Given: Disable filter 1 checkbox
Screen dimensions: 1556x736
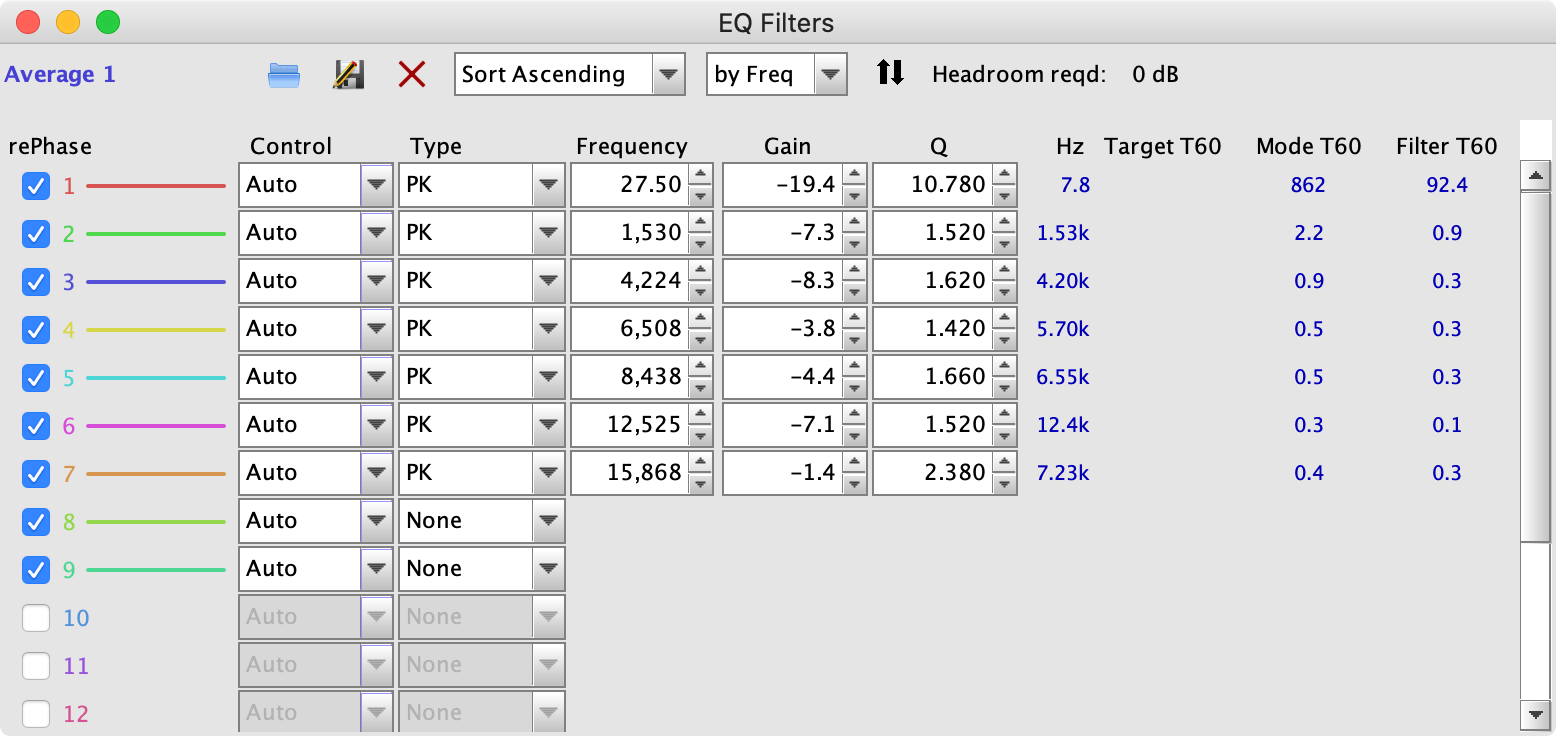Looking at the screenshot, I should pyautogui.click(x=36, y=185).
